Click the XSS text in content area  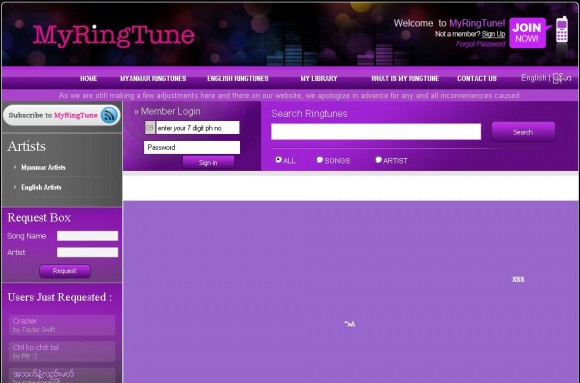(x=518, y=279)
